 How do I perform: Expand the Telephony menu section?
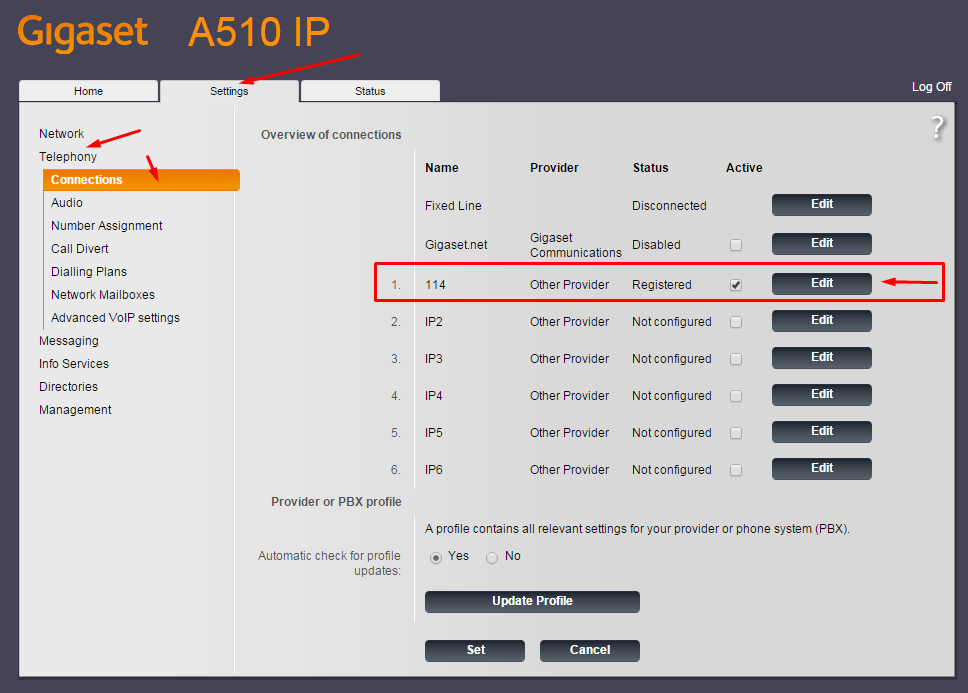click(x=68, y=157)
